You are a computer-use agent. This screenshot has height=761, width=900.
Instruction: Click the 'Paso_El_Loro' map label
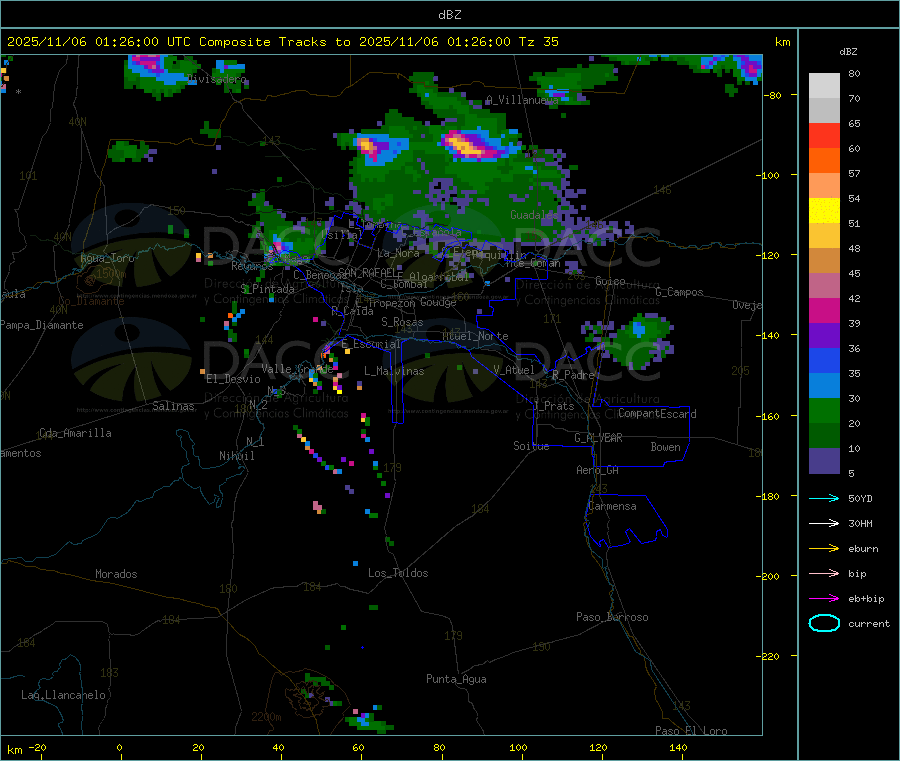point(691,731)
